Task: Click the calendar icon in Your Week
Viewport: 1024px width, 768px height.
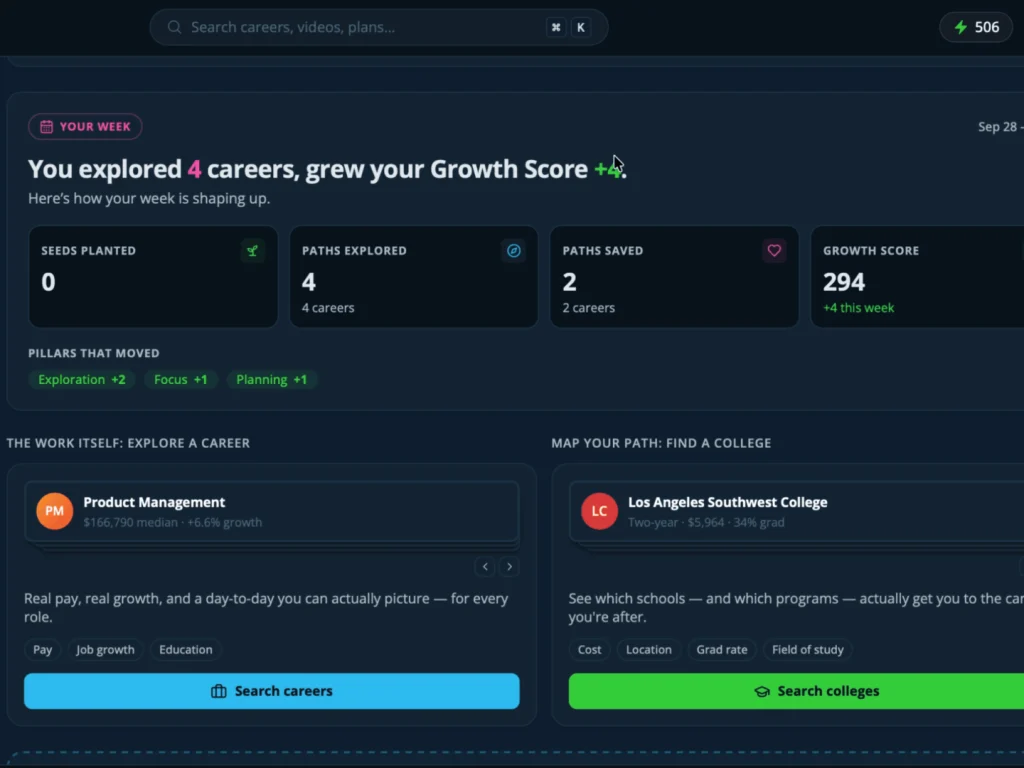Action: [46, 127]
